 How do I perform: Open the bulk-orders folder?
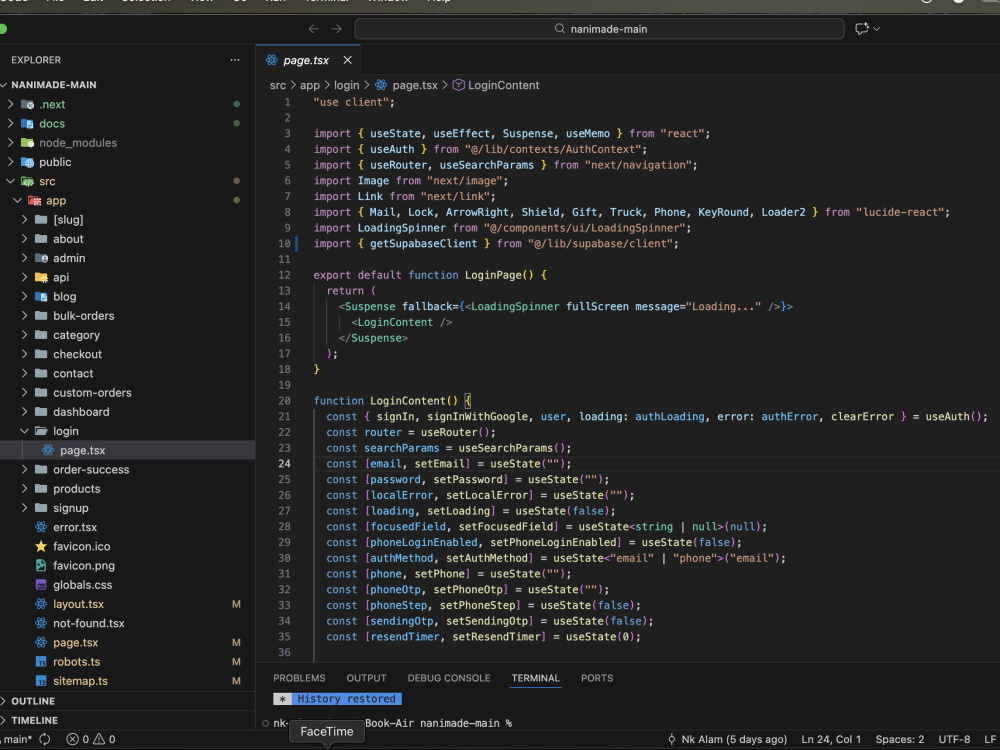click(x=84, y=316)
